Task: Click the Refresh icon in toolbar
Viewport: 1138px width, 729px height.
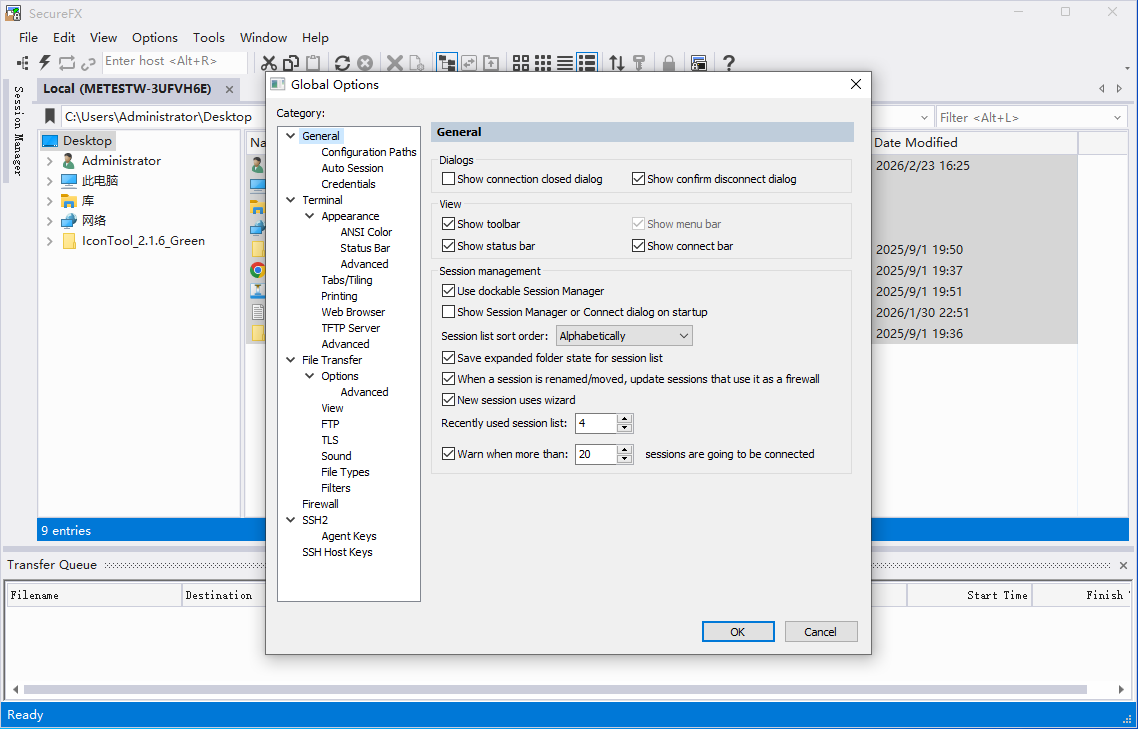Action: pos(342,63)
